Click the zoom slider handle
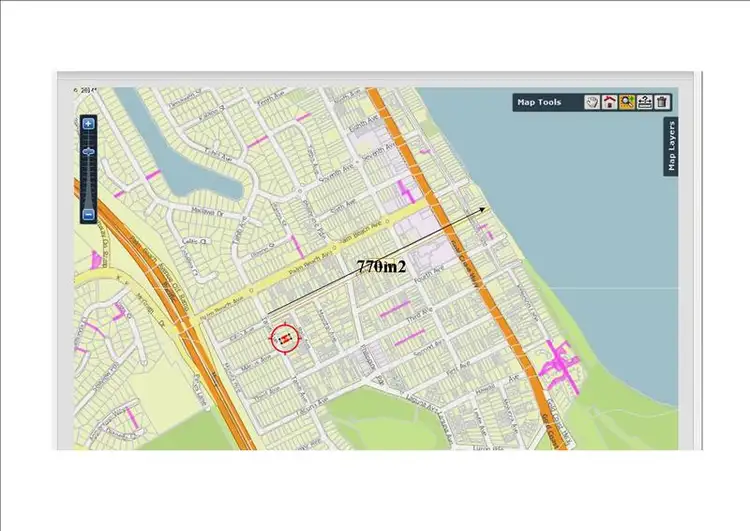 [89, 151]
